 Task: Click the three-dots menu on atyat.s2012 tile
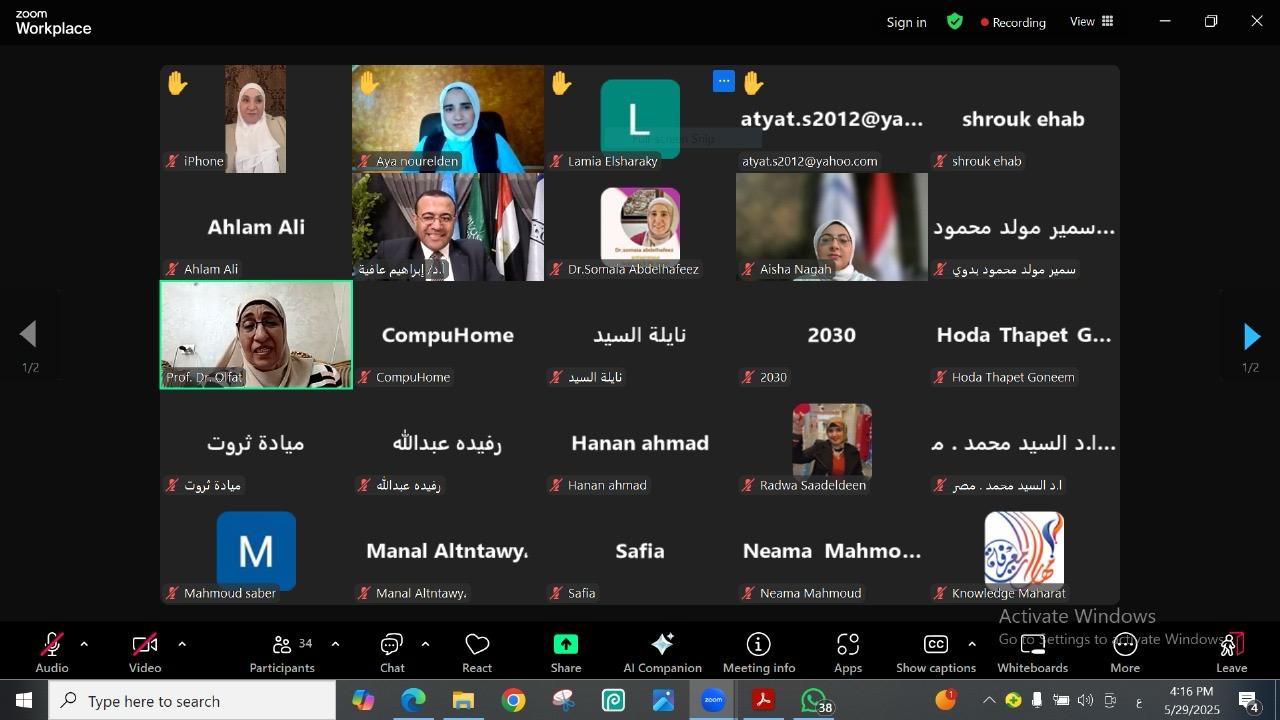point(724,81)
